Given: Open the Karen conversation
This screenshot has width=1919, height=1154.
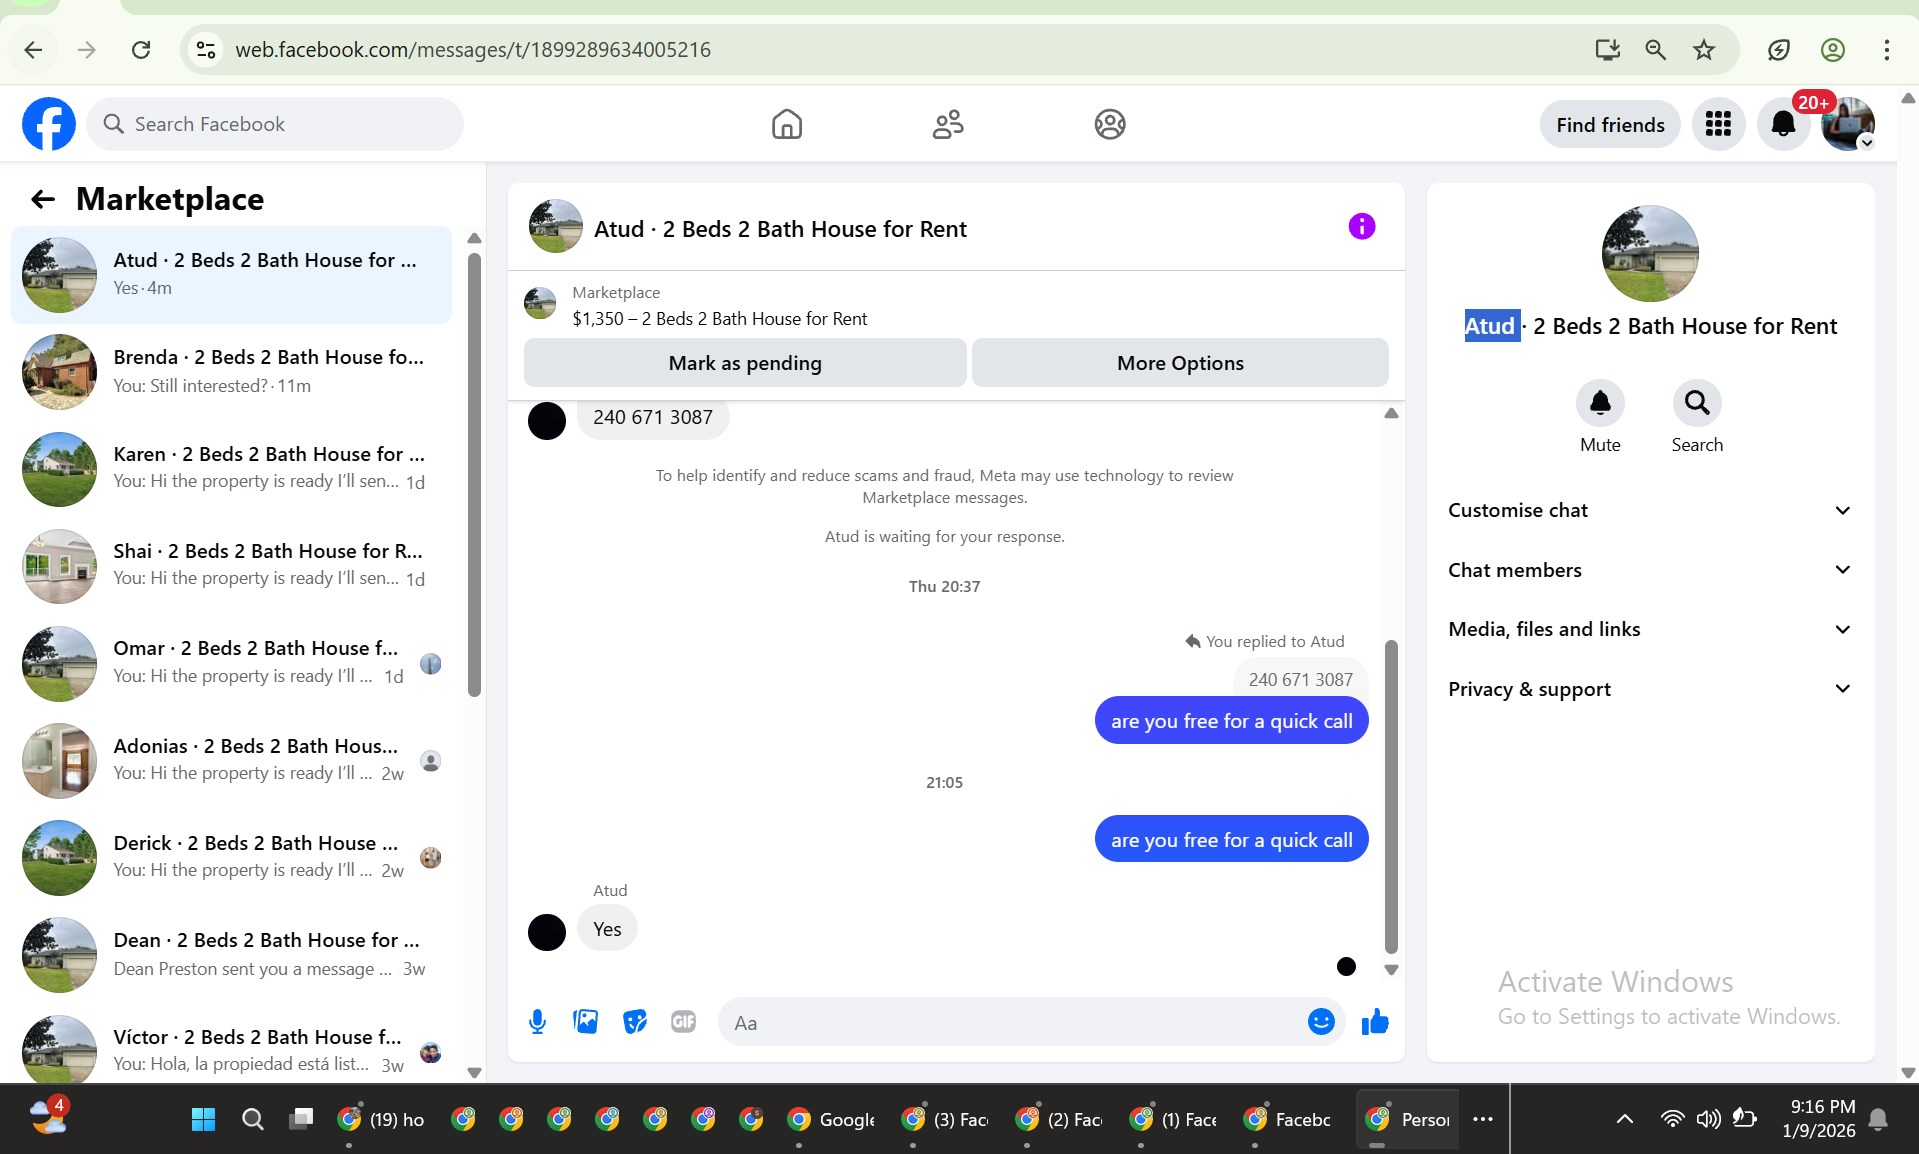Looking at the screenshot, I should [231, 468].
